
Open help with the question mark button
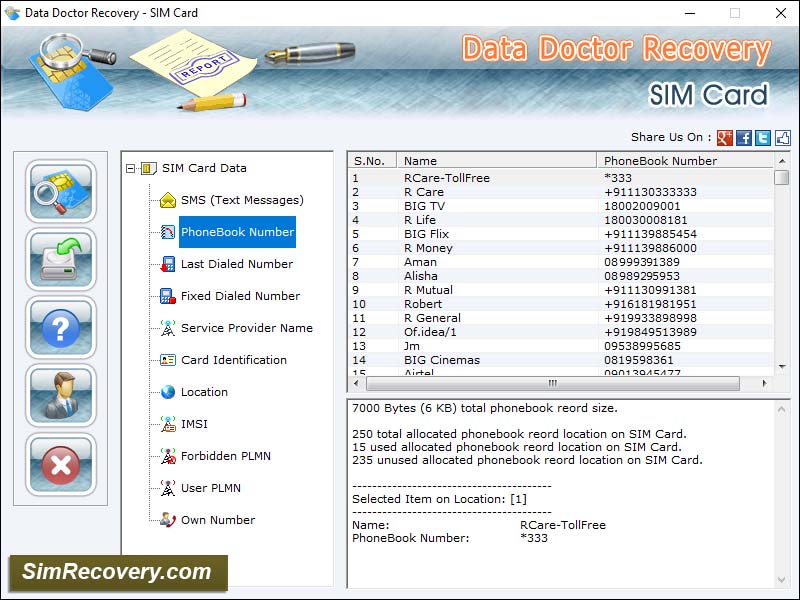coord(61,328)
